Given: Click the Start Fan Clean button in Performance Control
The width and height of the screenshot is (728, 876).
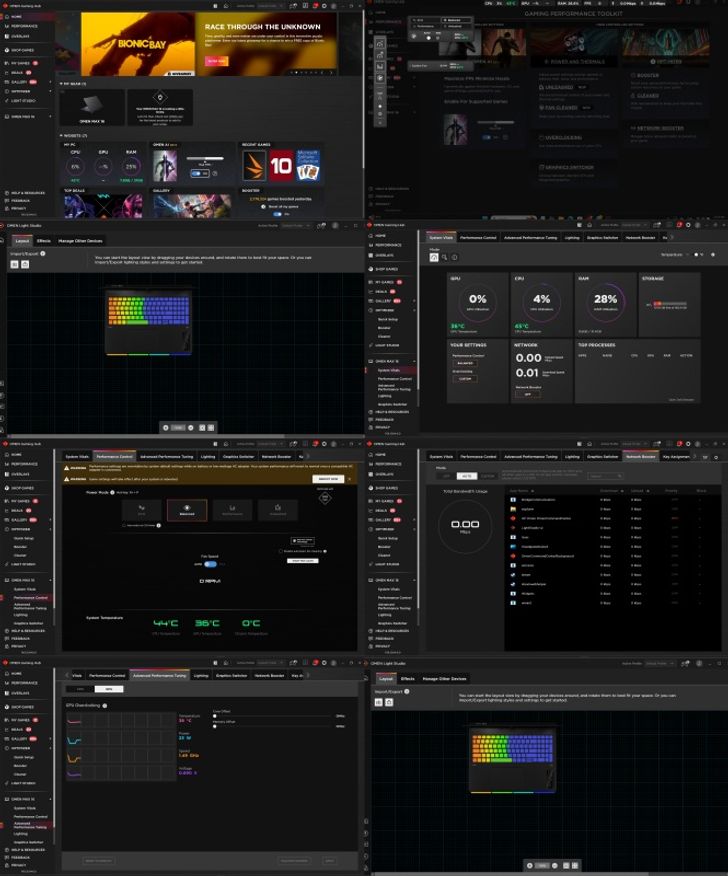Looking at the screenshot, I should coord(302,560).
